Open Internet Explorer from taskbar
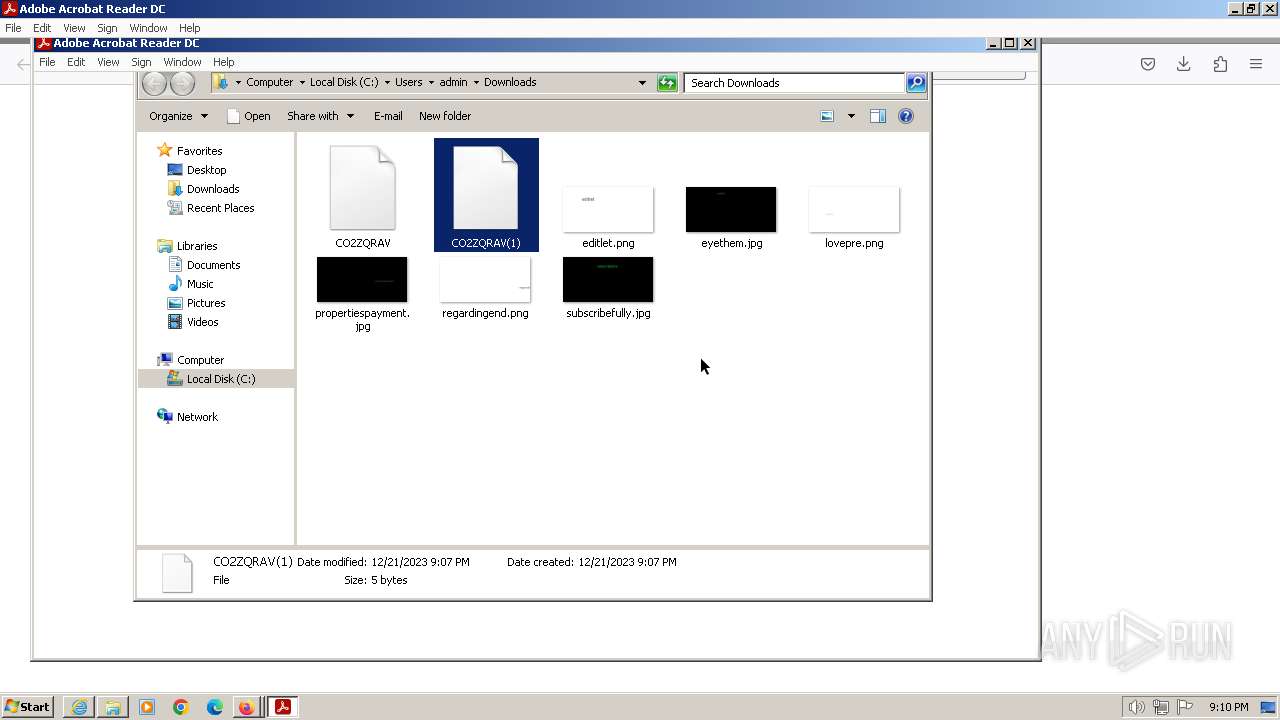Image resolution: width=1280 pixels, height=720 pixels. point(79,707)
